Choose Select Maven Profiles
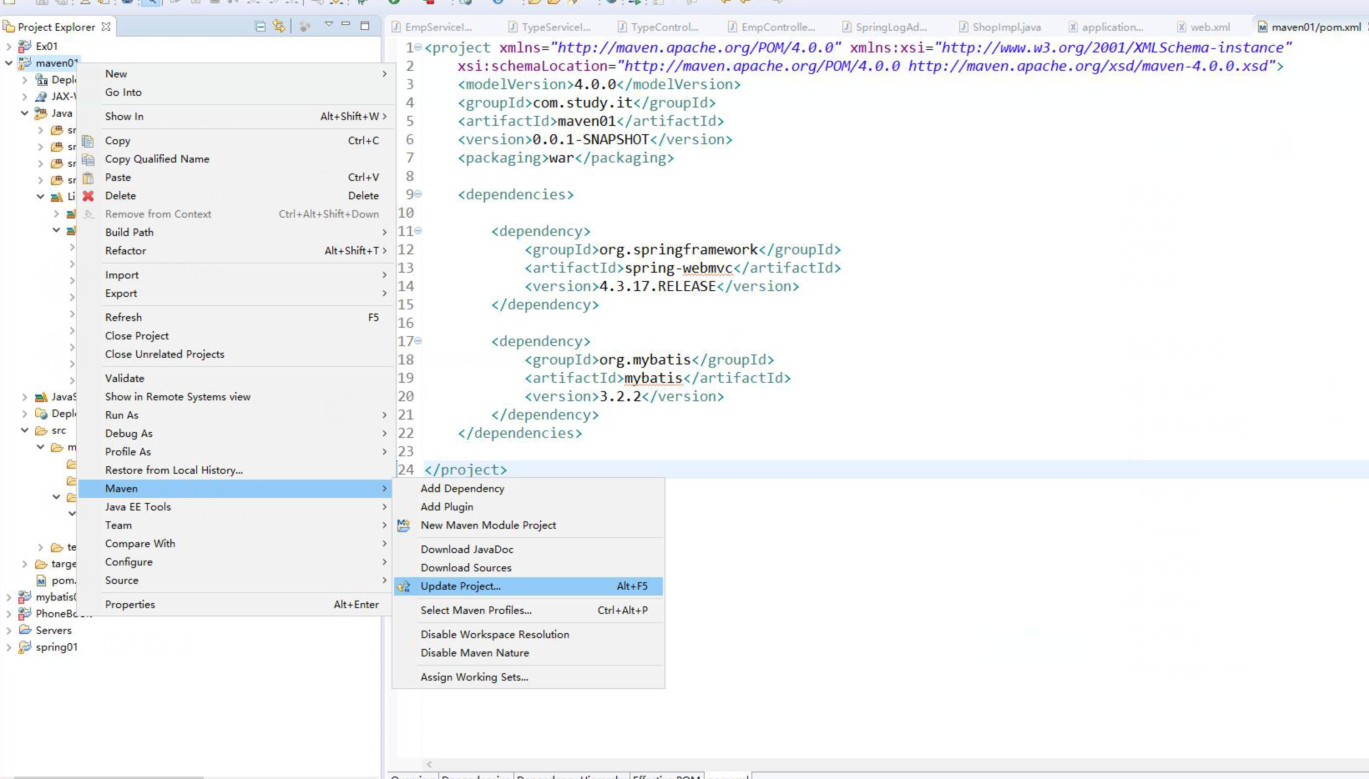The image size is (1369, 779). (528, 610)
